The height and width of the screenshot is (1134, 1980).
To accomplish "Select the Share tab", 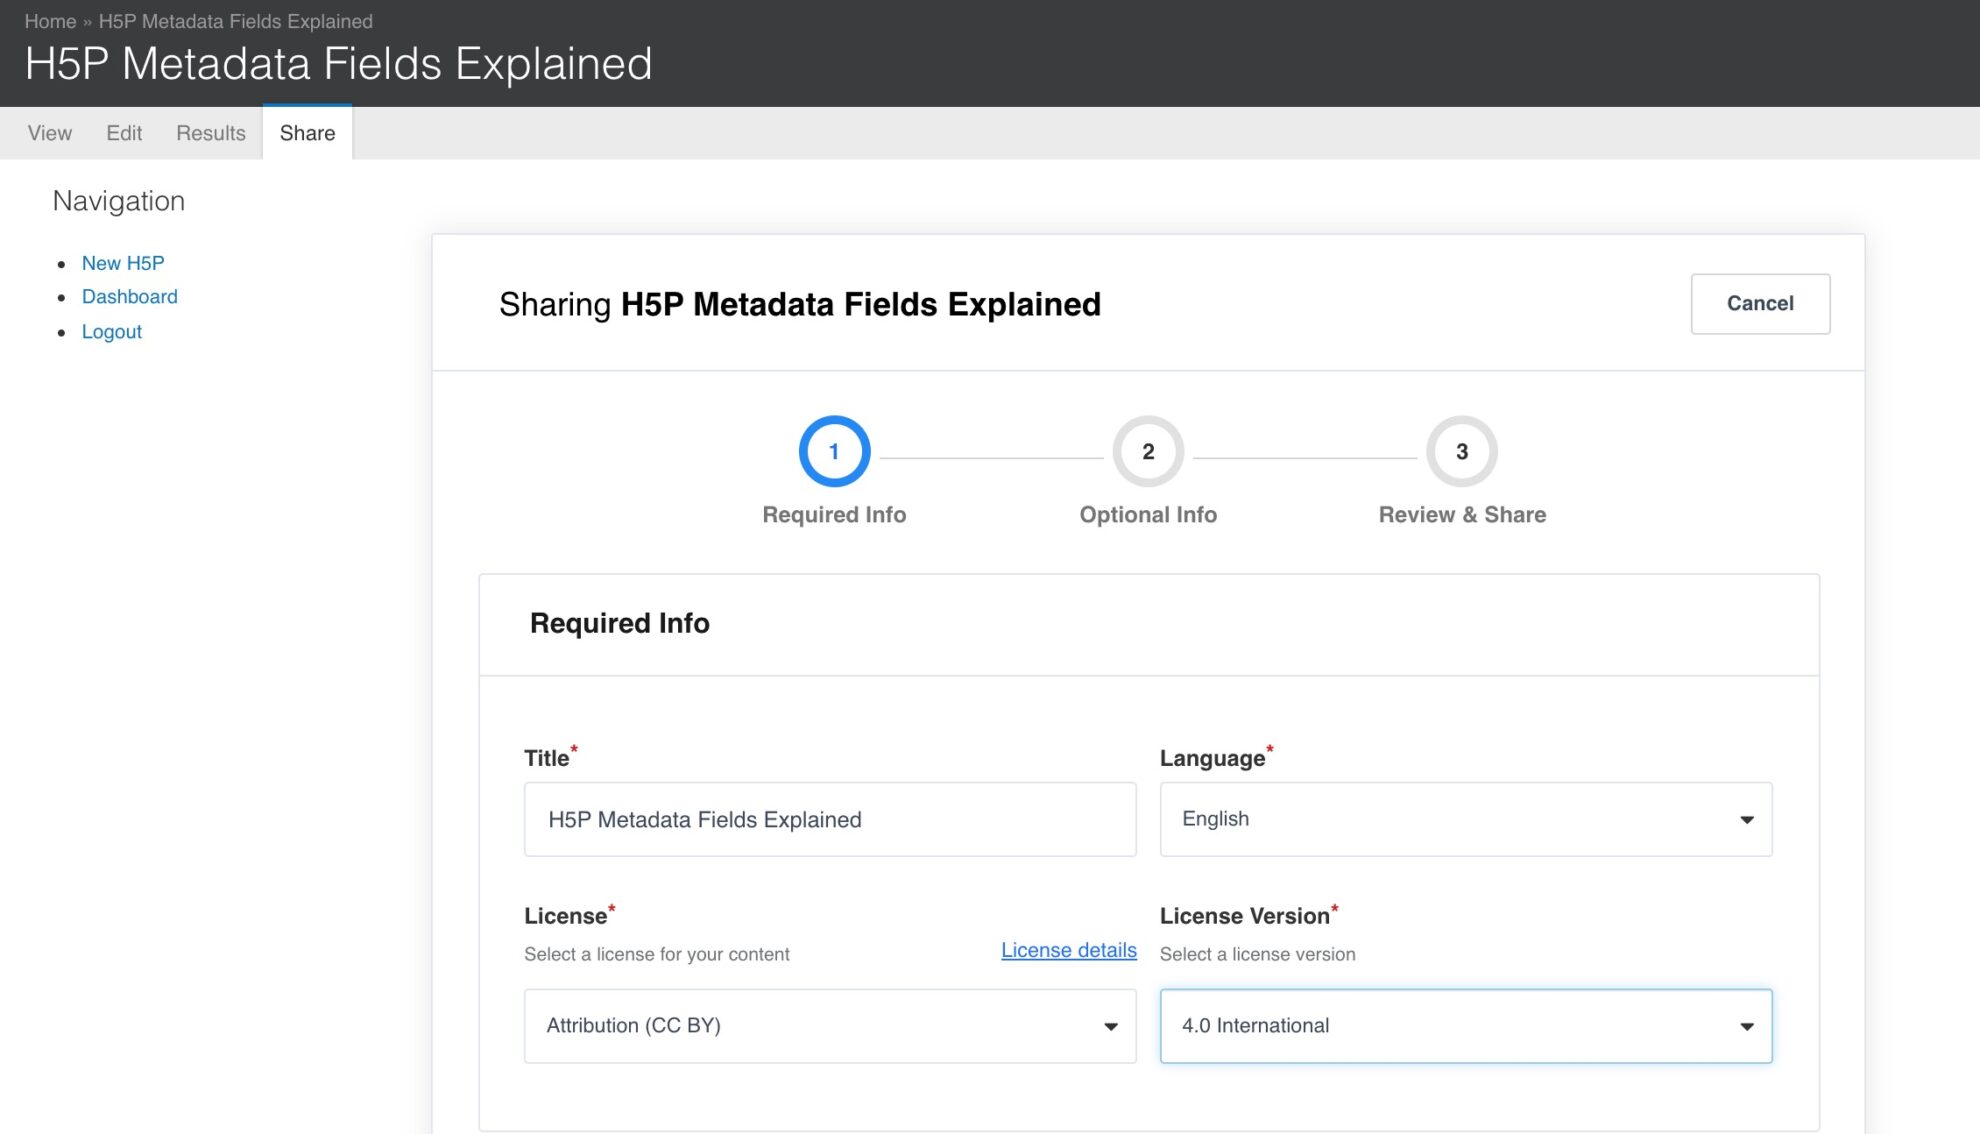I will [x=307, y=133].
